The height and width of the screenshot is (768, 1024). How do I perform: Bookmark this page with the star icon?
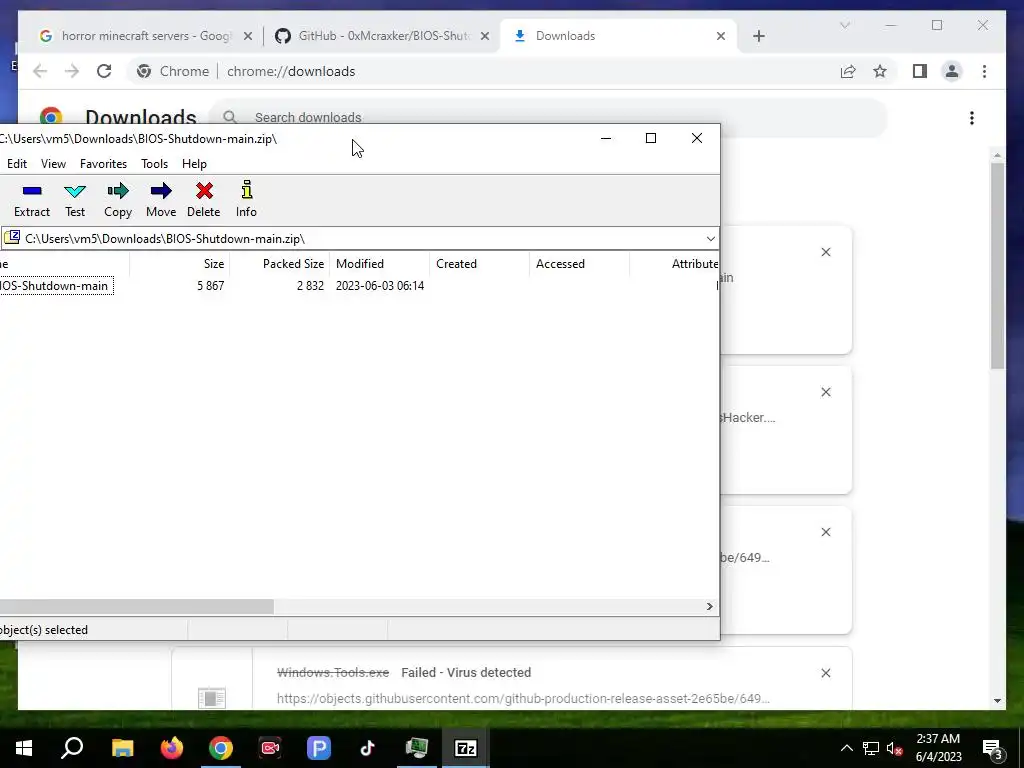pos(880,71)
